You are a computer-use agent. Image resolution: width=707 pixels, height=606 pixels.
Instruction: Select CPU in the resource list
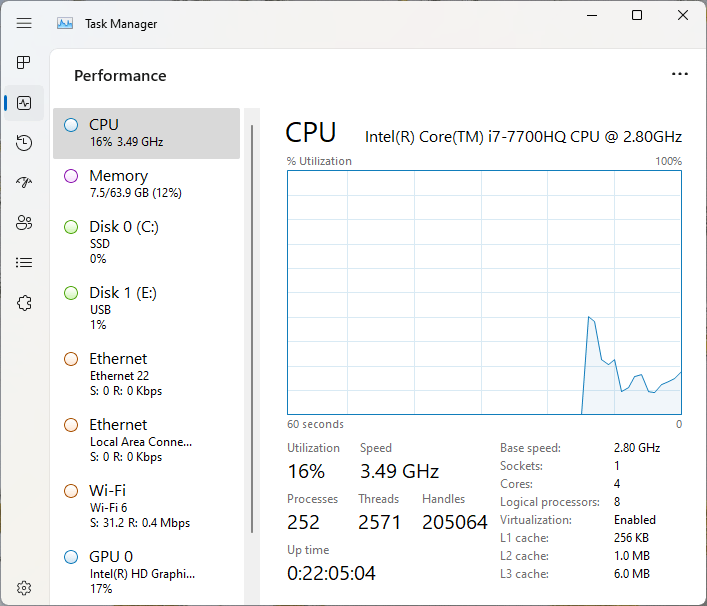(x=147, y=133)
